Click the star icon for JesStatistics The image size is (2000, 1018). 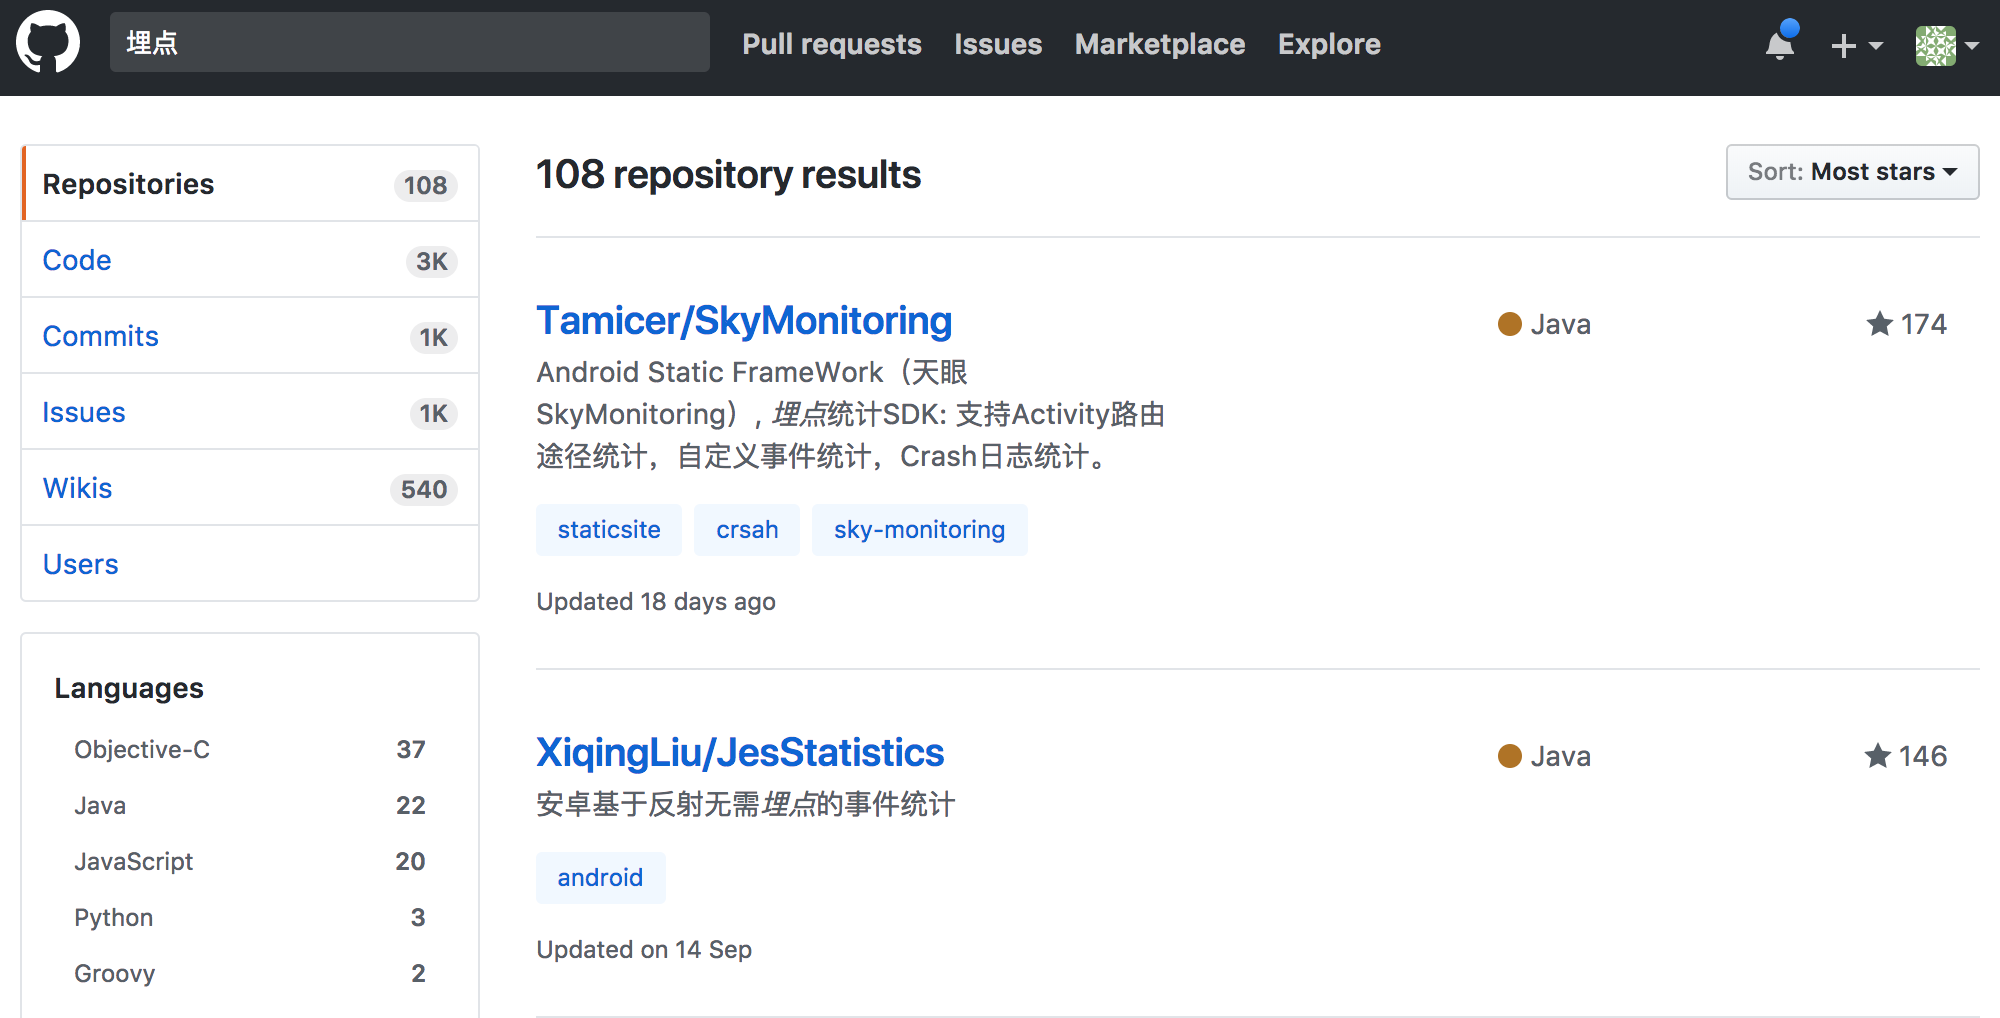coord(1878,756)
